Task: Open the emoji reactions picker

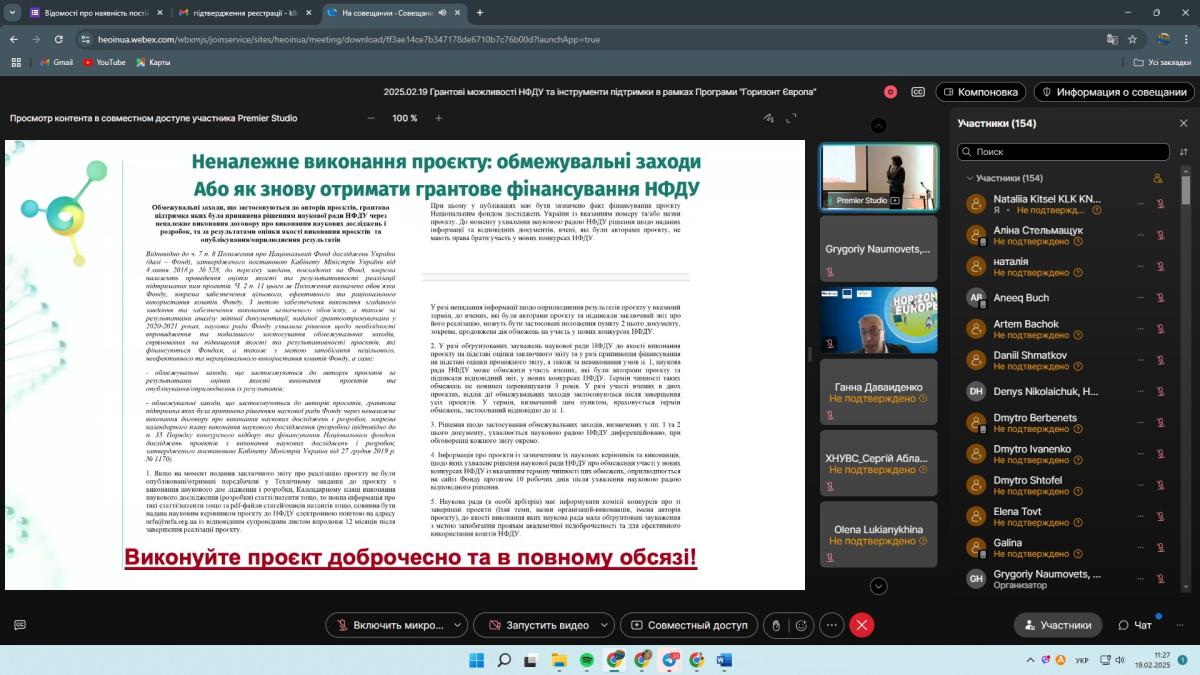Action: tap(801, 625)
